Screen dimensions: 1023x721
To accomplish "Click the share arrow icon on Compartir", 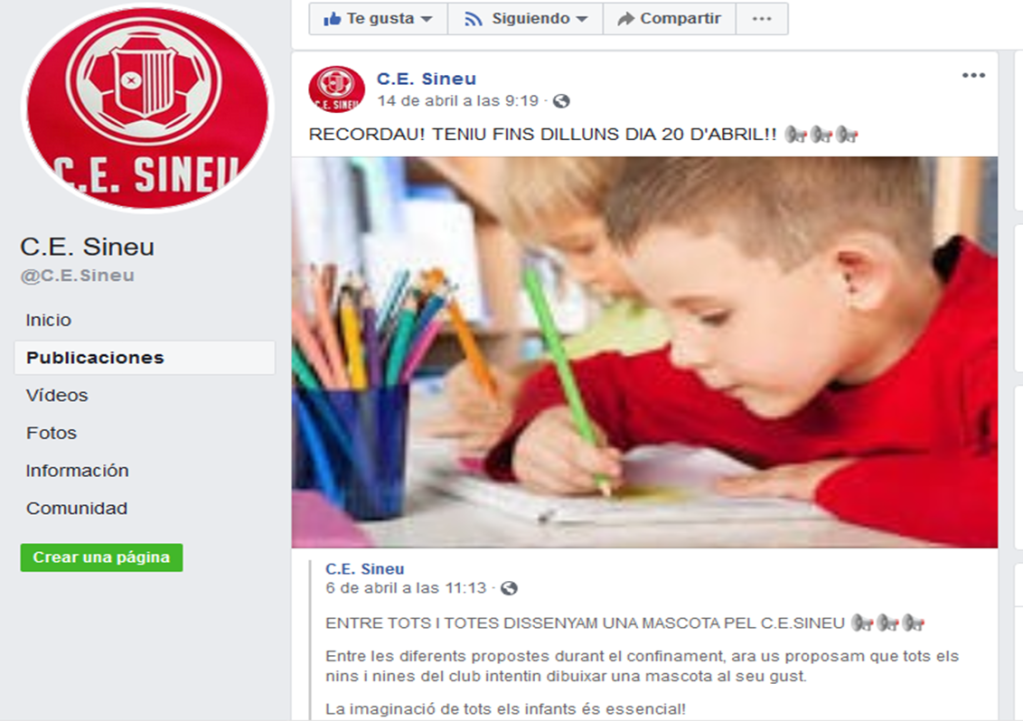I will coord(626,19).
